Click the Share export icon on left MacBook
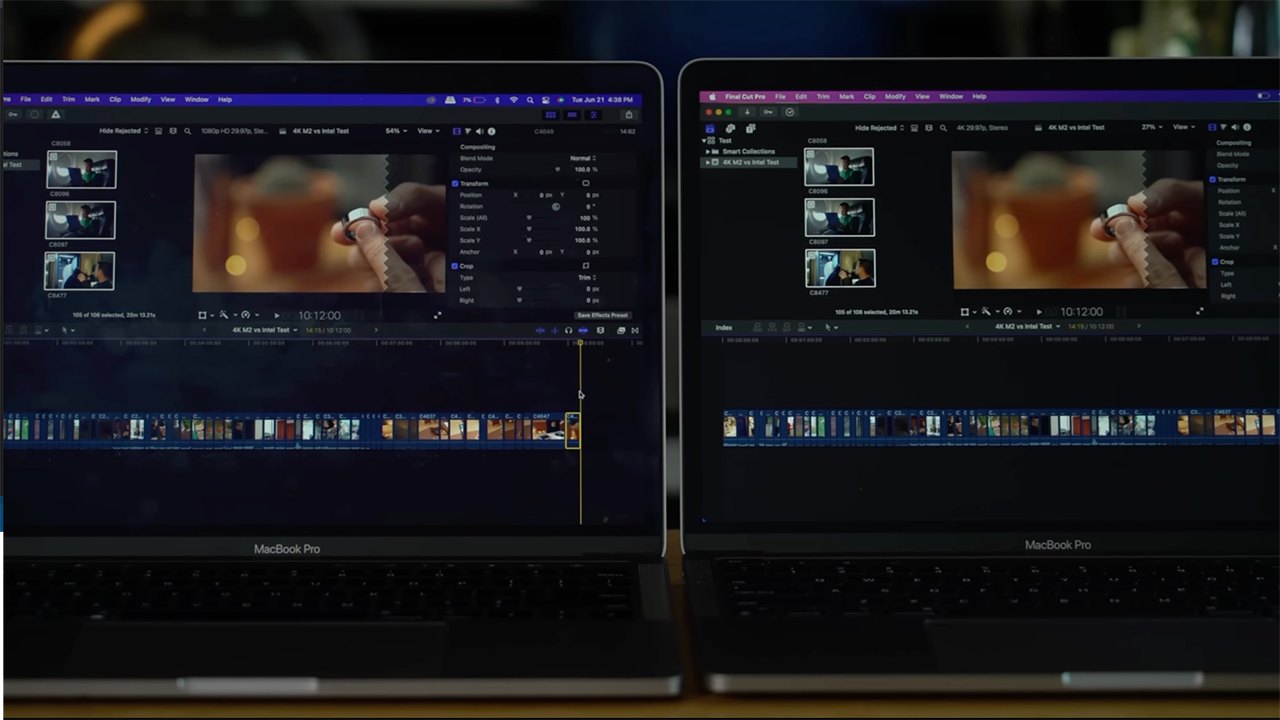Screen dimensions: 1280x720 pos(629,115)
